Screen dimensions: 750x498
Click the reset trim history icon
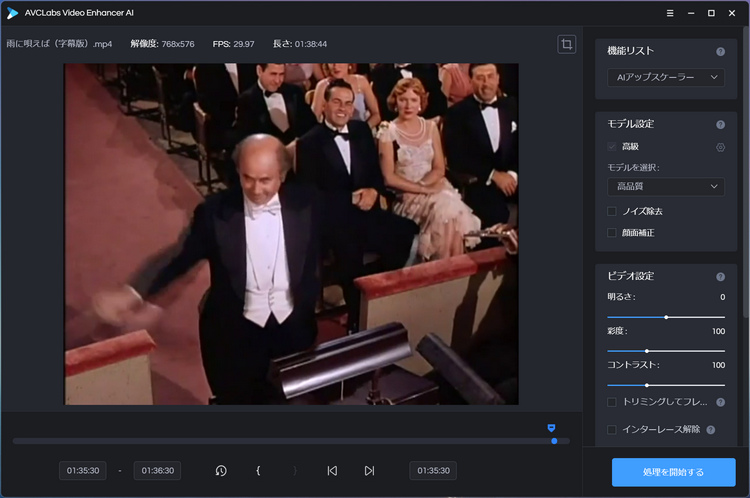click(x=221, y=471)
